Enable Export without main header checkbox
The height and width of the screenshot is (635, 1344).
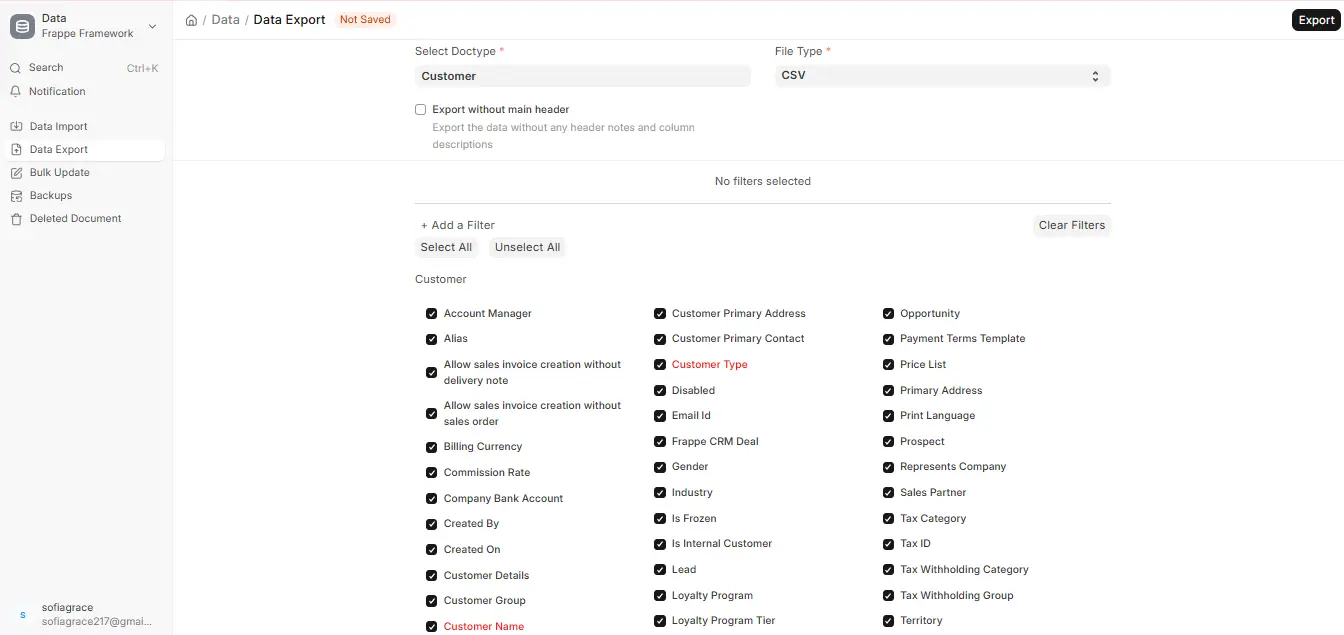(x=421, y=110)
